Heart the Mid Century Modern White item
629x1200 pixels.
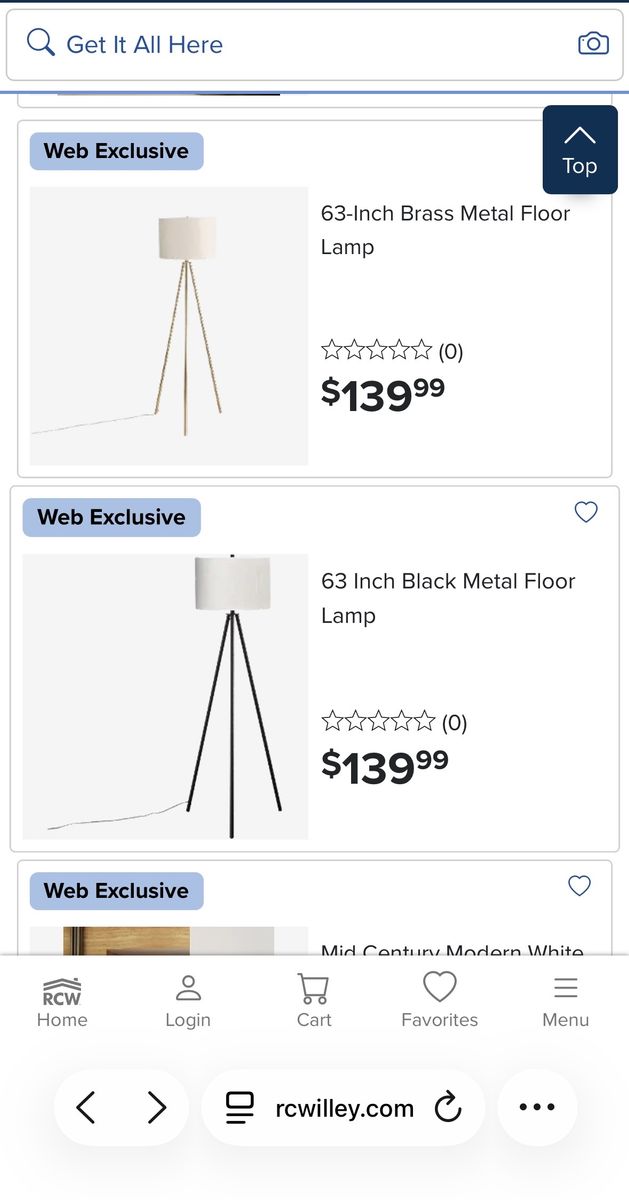click(x=578, y=886)
